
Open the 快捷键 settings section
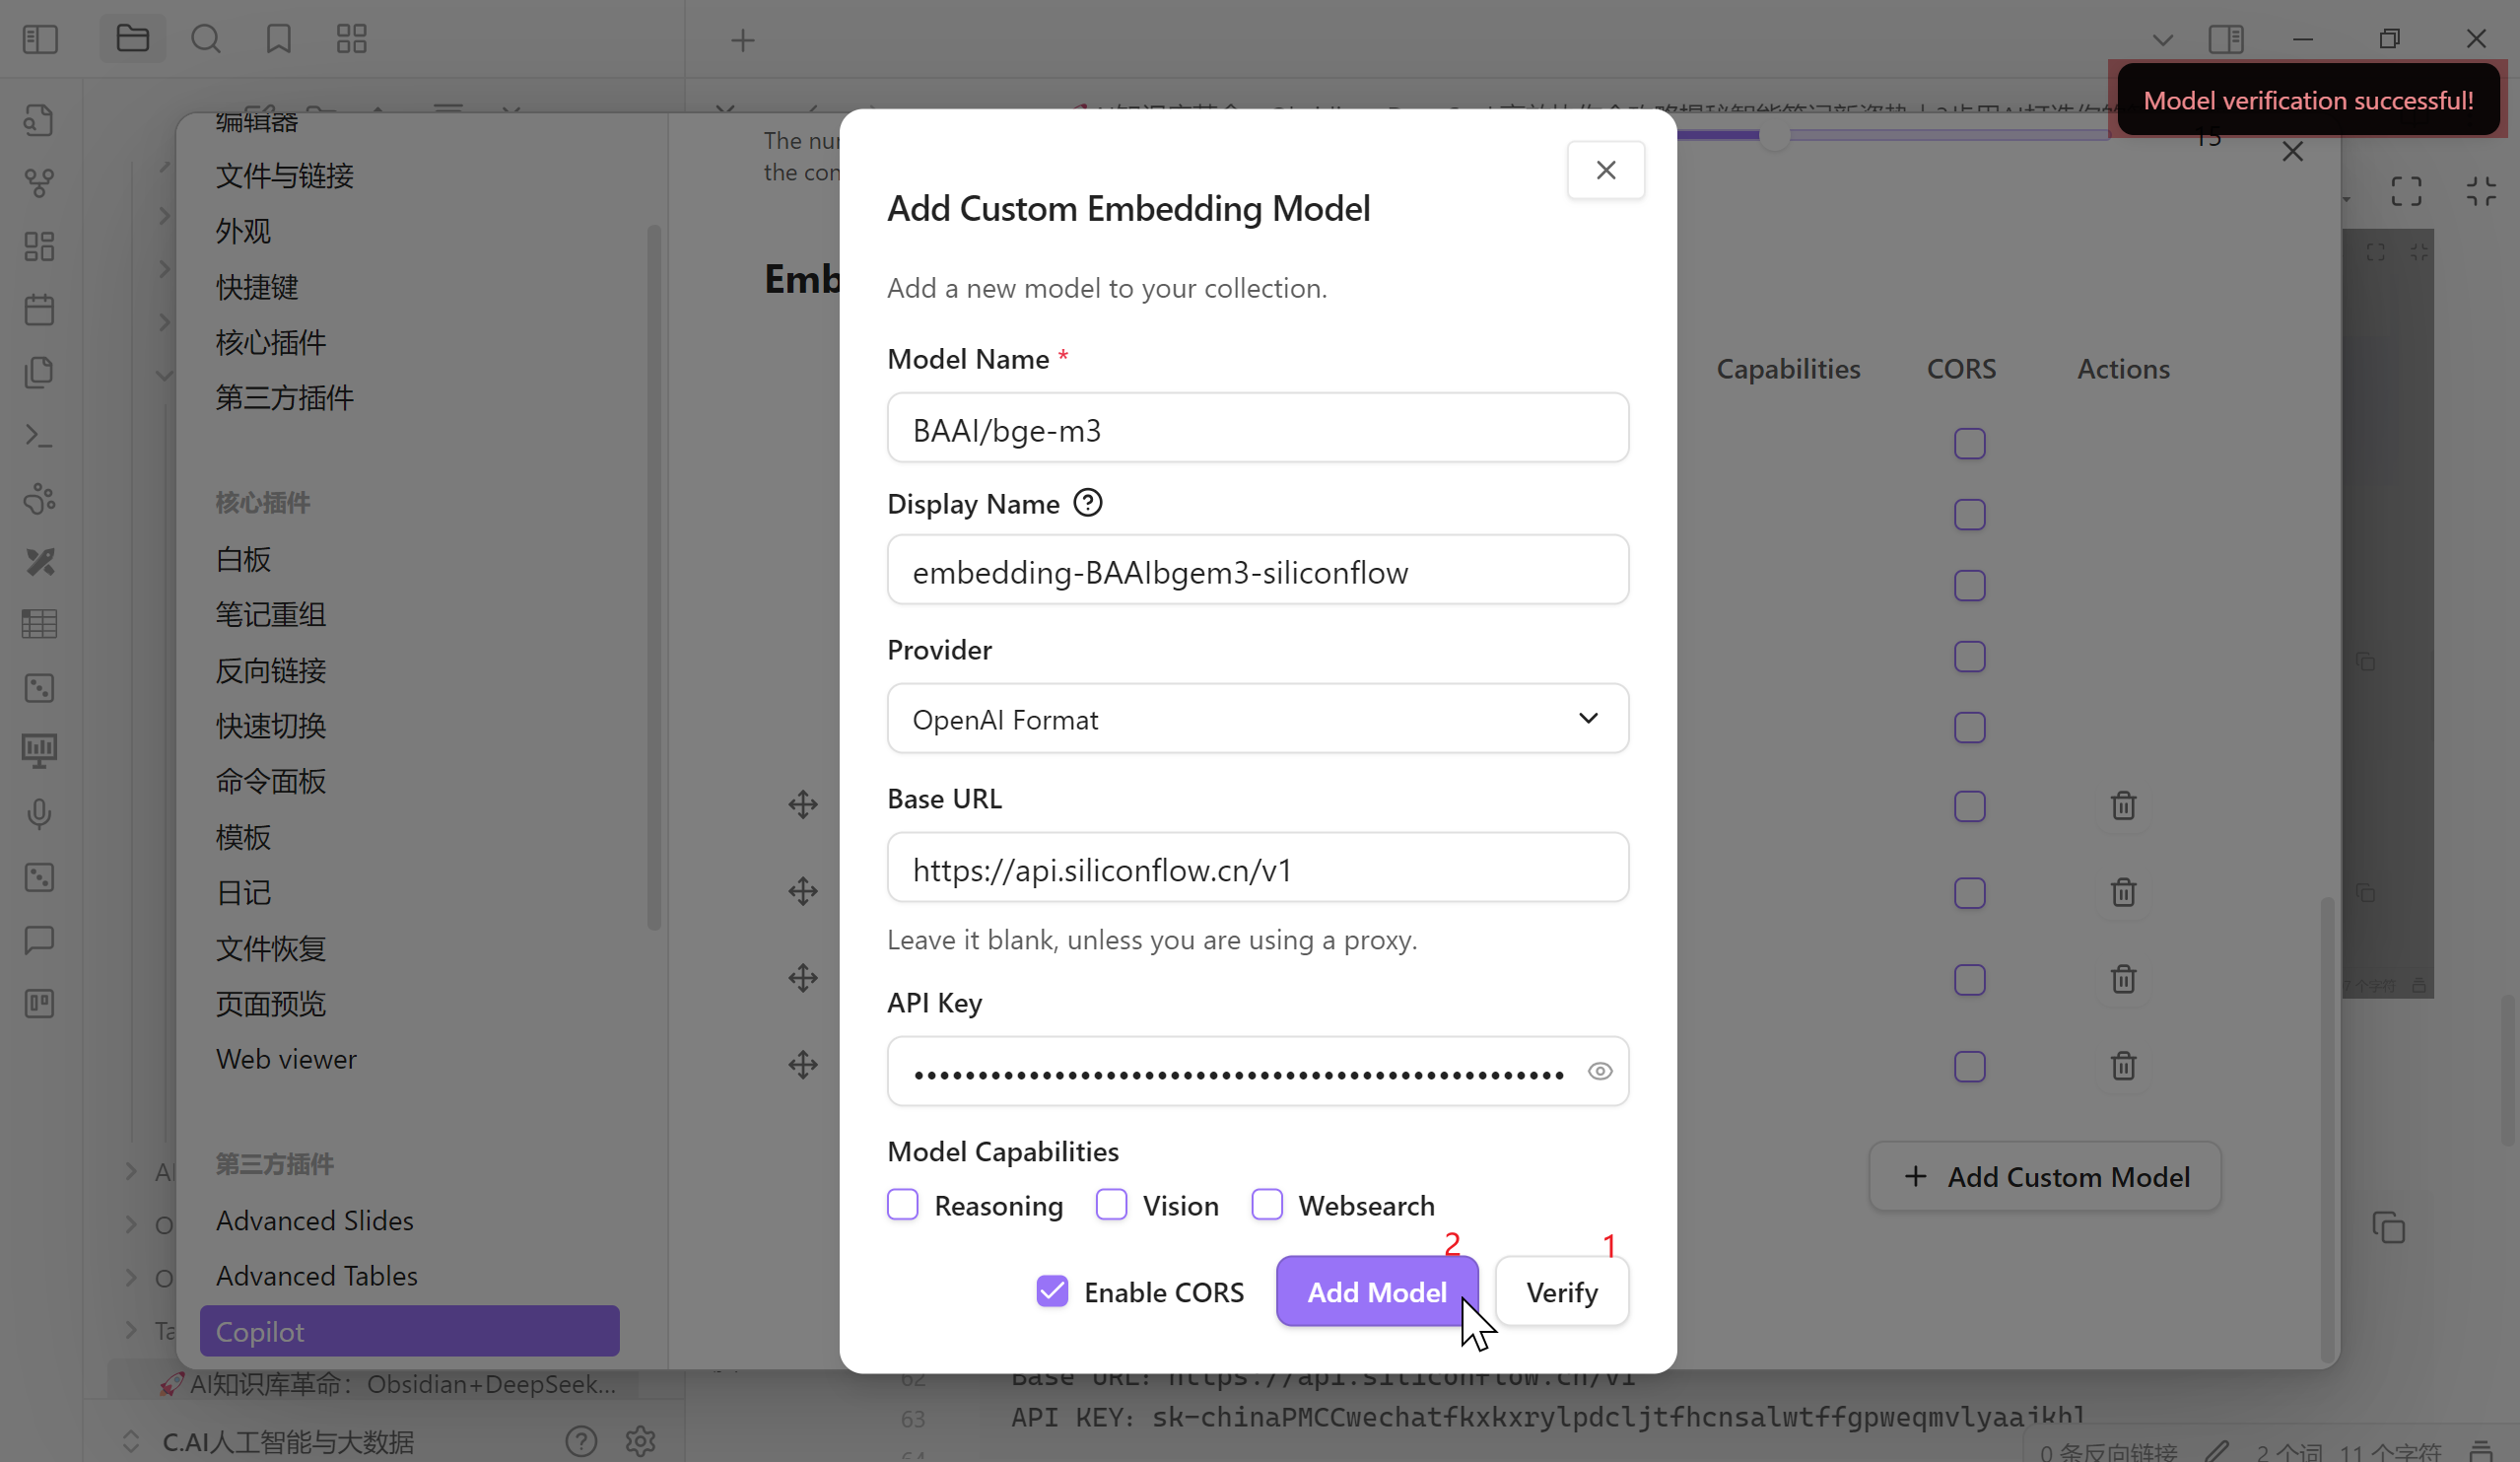click(x=257, y=287)
